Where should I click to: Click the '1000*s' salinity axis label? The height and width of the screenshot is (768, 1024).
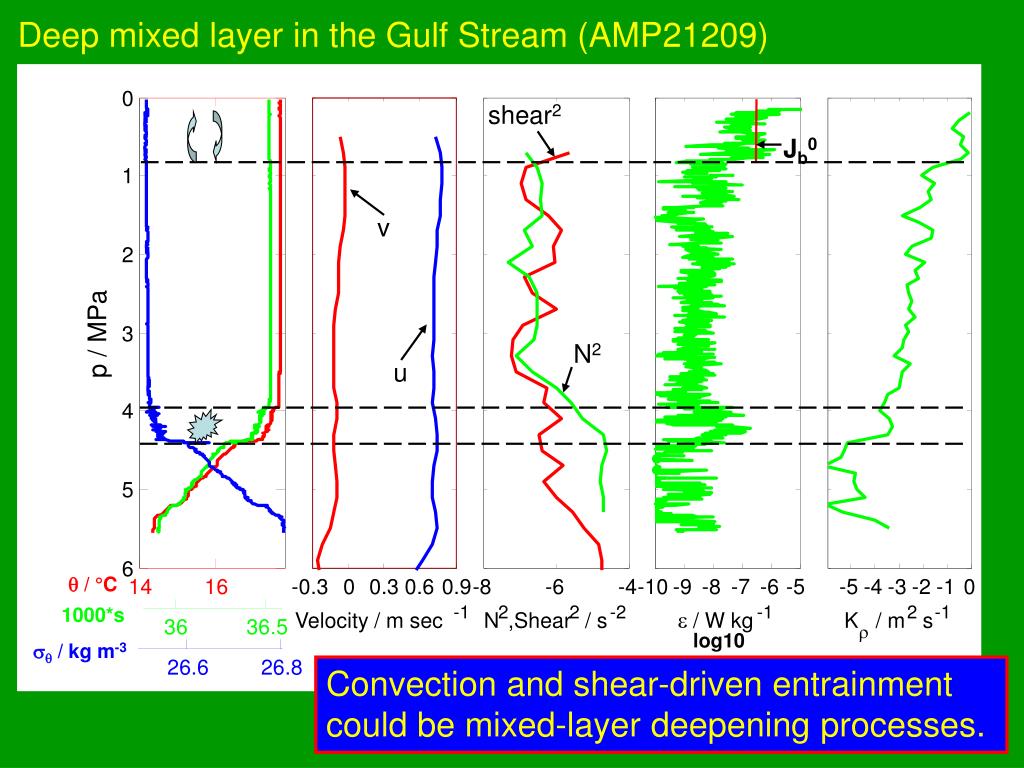click(93, 615)
